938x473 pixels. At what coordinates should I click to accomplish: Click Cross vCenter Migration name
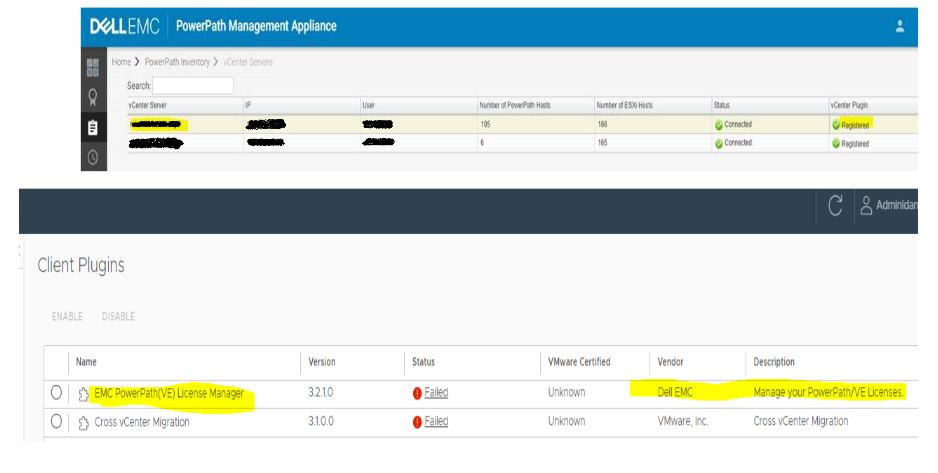click(x=142, y=422)
